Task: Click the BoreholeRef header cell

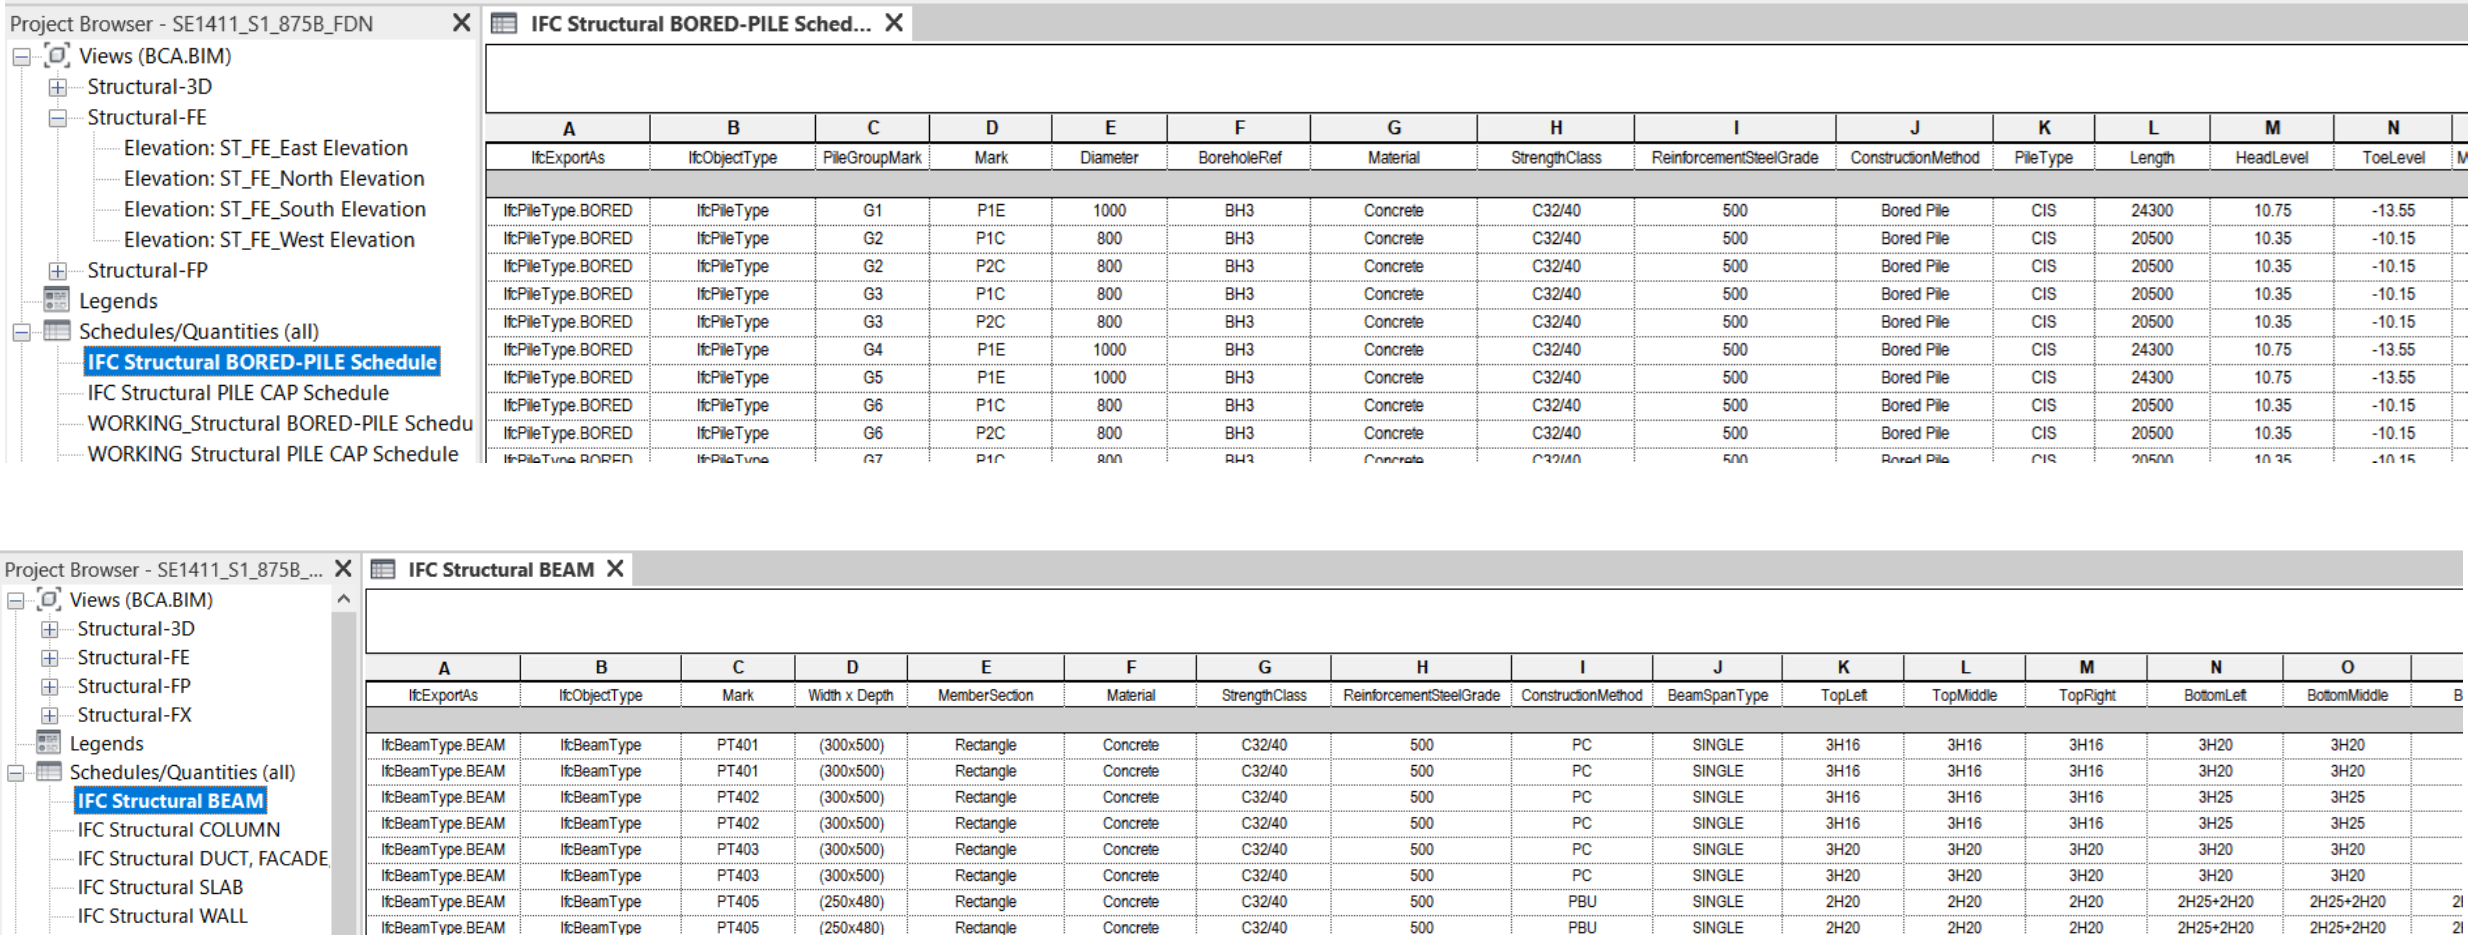Action: (x=1239, y=157)
